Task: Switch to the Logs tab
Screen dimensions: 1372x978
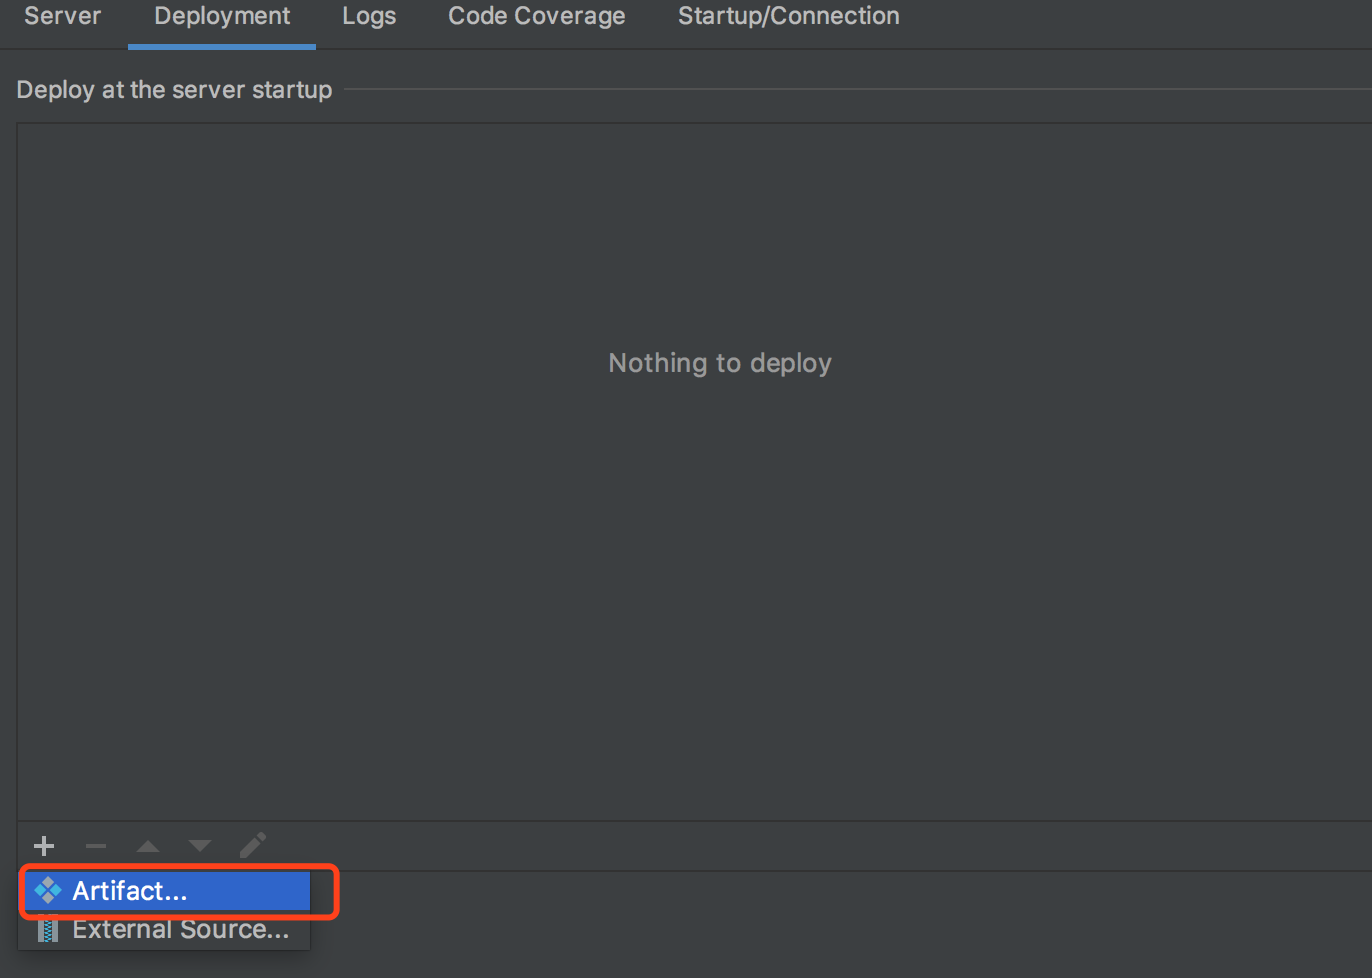Action: (369, 16)
